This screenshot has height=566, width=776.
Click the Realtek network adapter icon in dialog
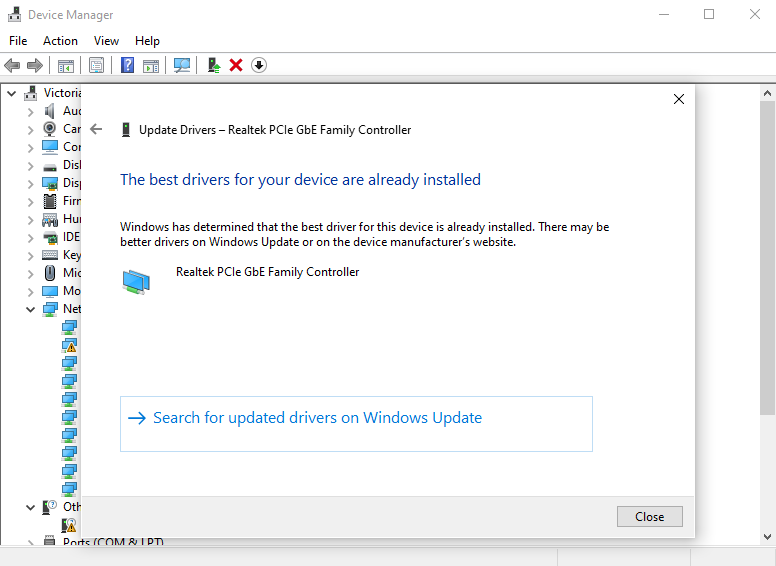(136, 282)
